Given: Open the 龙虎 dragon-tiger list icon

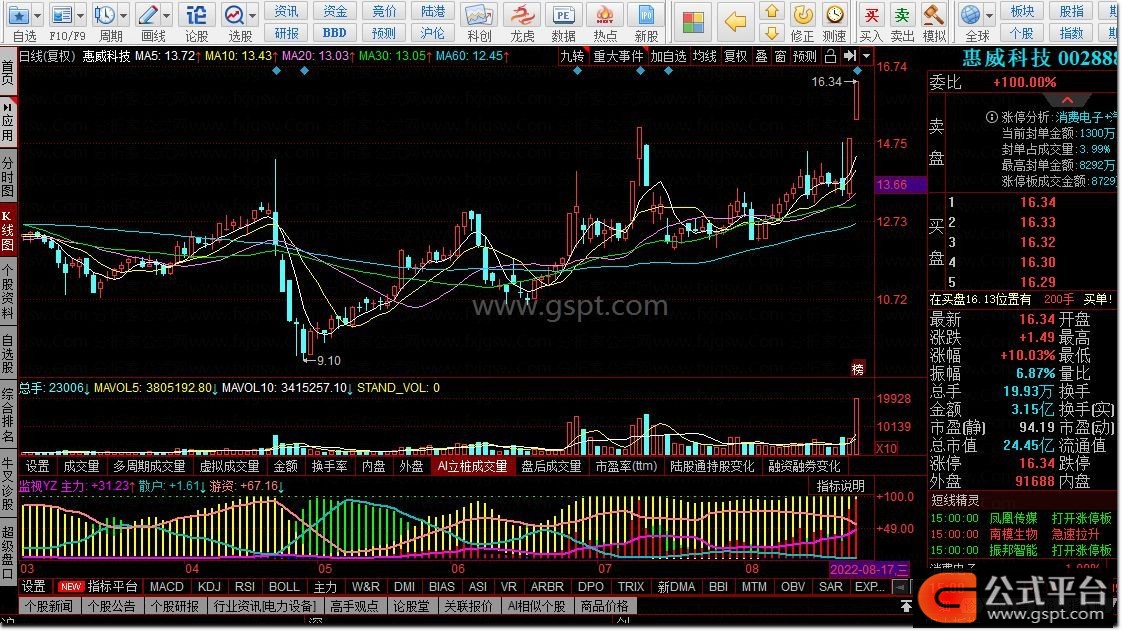Looking at the screenshot, I should click(x=521, y=15).
